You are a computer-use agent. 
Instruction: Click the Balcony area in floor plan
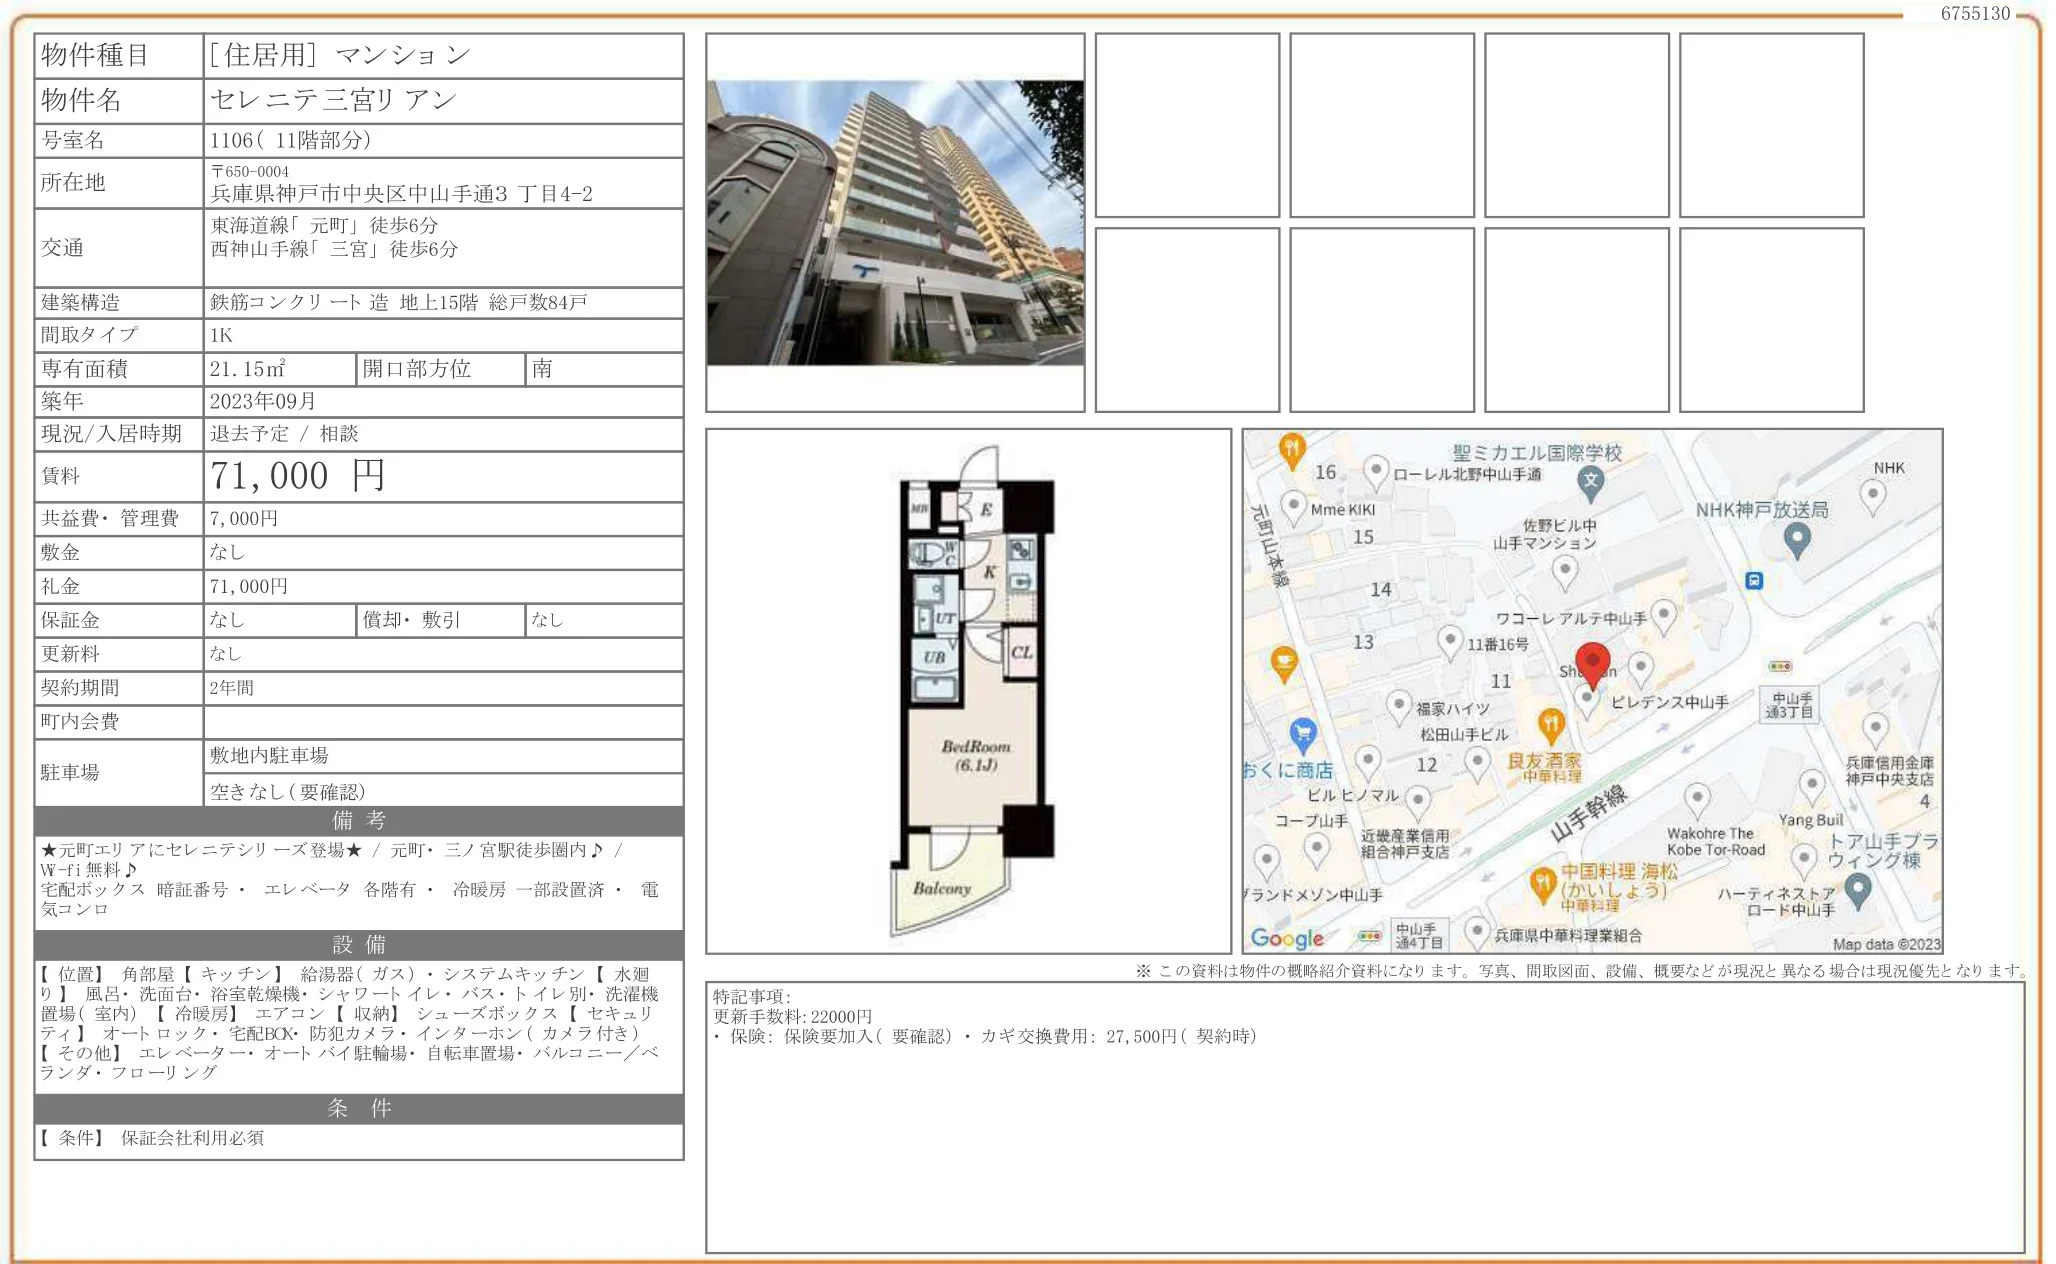(941, 888)
